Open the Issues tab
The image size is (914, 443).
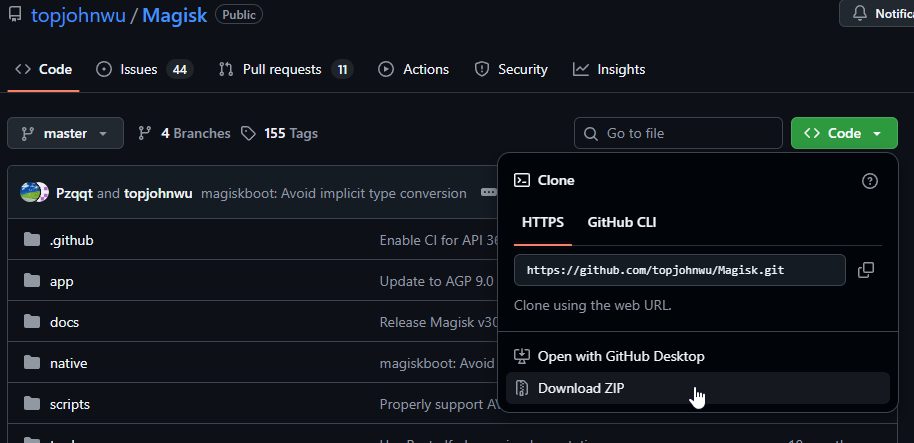[x=144, y=69]
